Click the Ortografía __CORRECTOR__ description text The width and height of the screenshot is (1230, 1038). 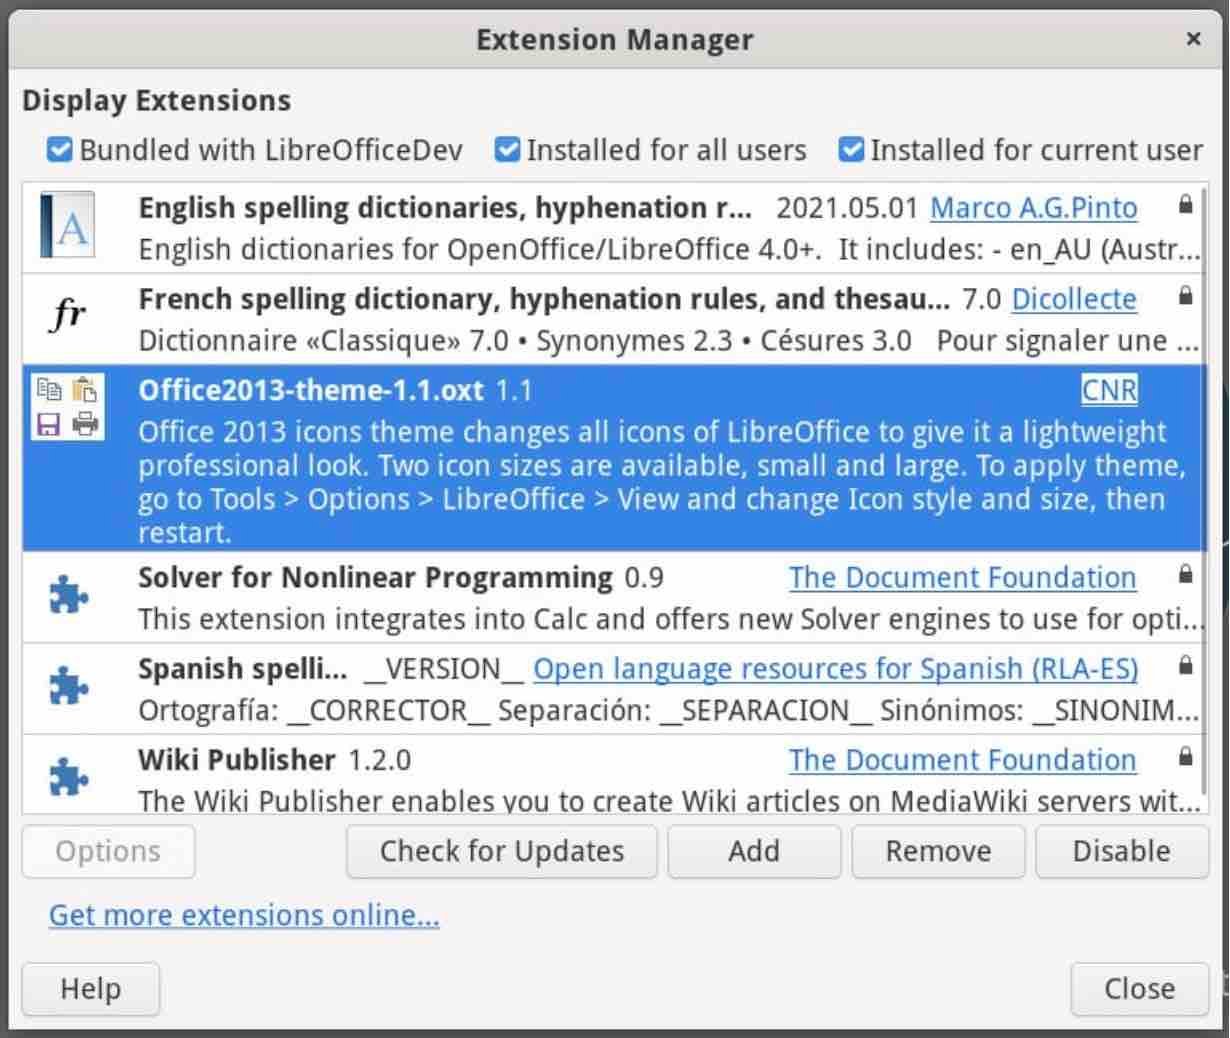668,710
